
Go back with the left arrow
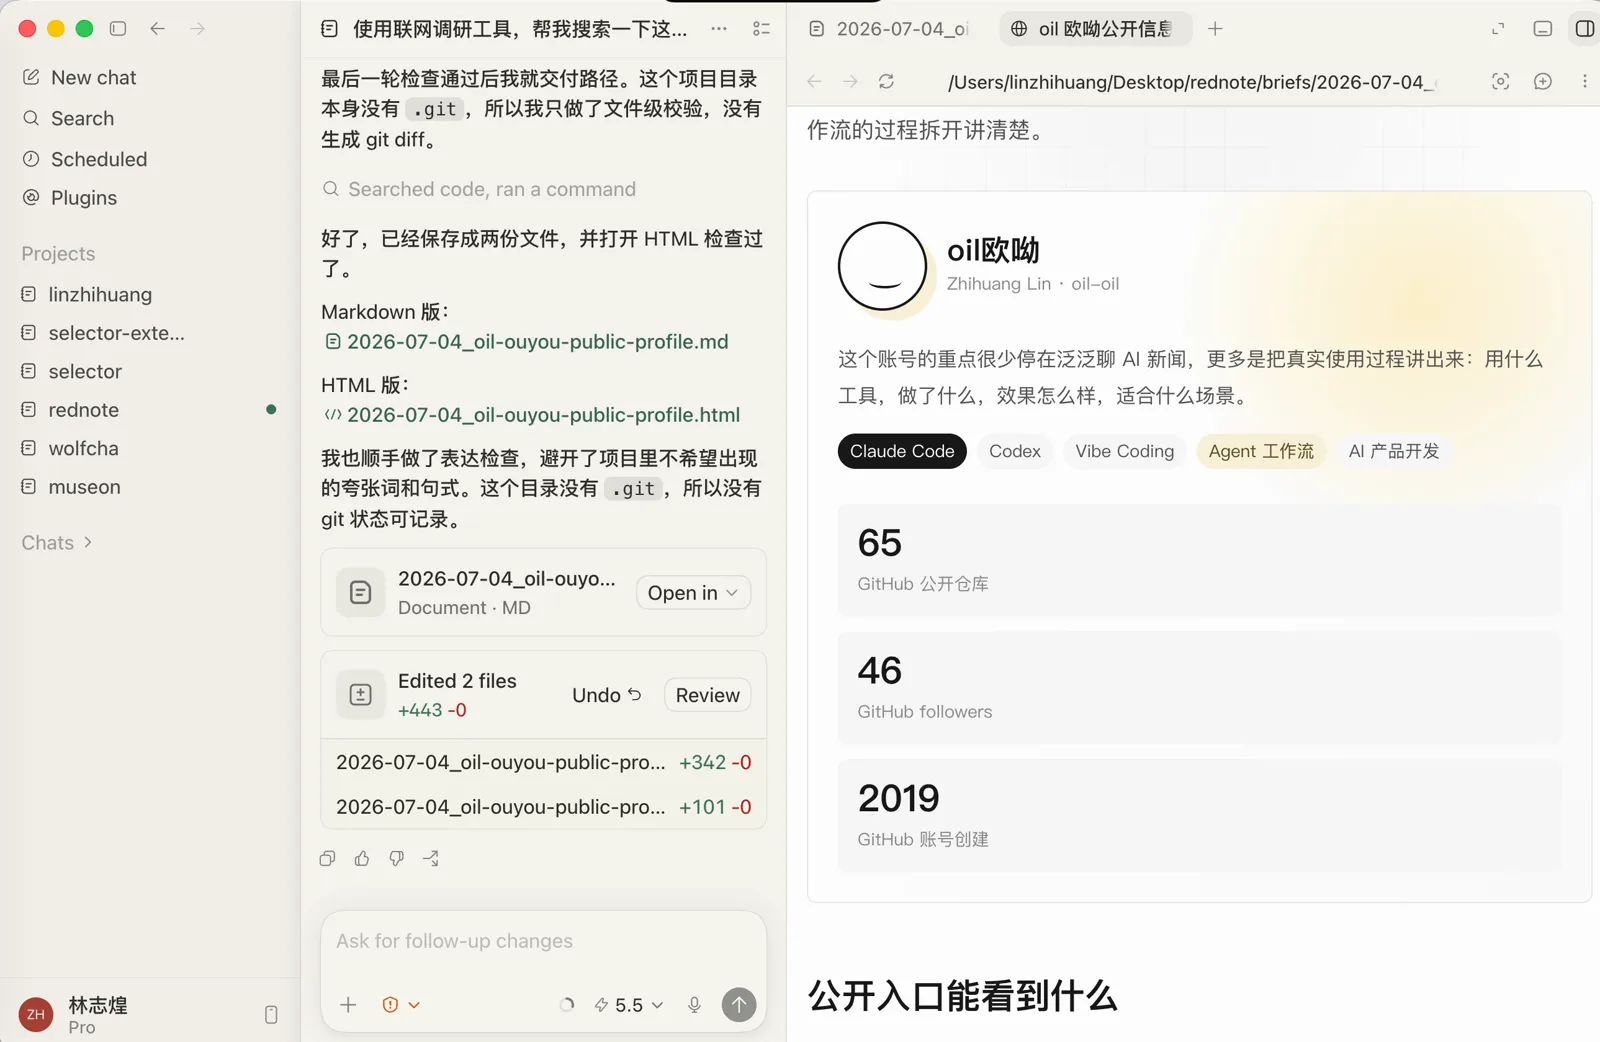click(157, 29)
